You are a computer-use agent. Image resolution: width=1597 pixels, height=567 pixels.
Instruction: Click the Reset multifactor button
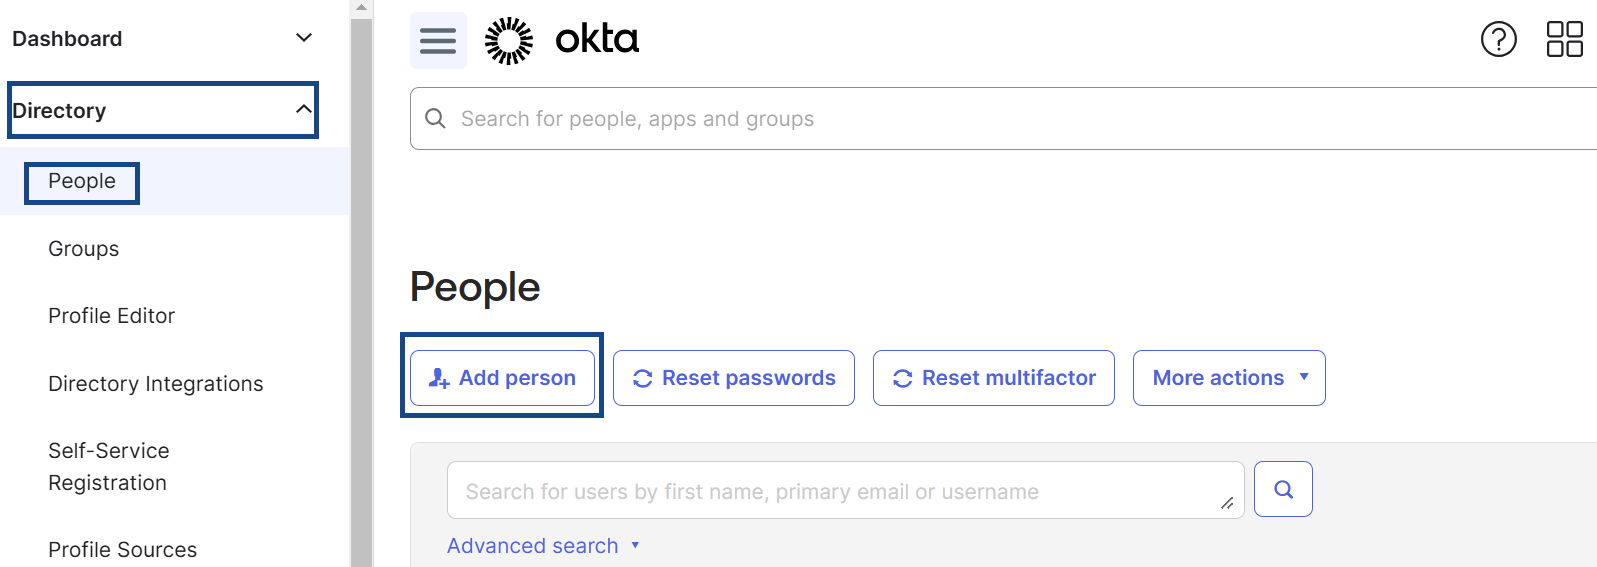993,378
